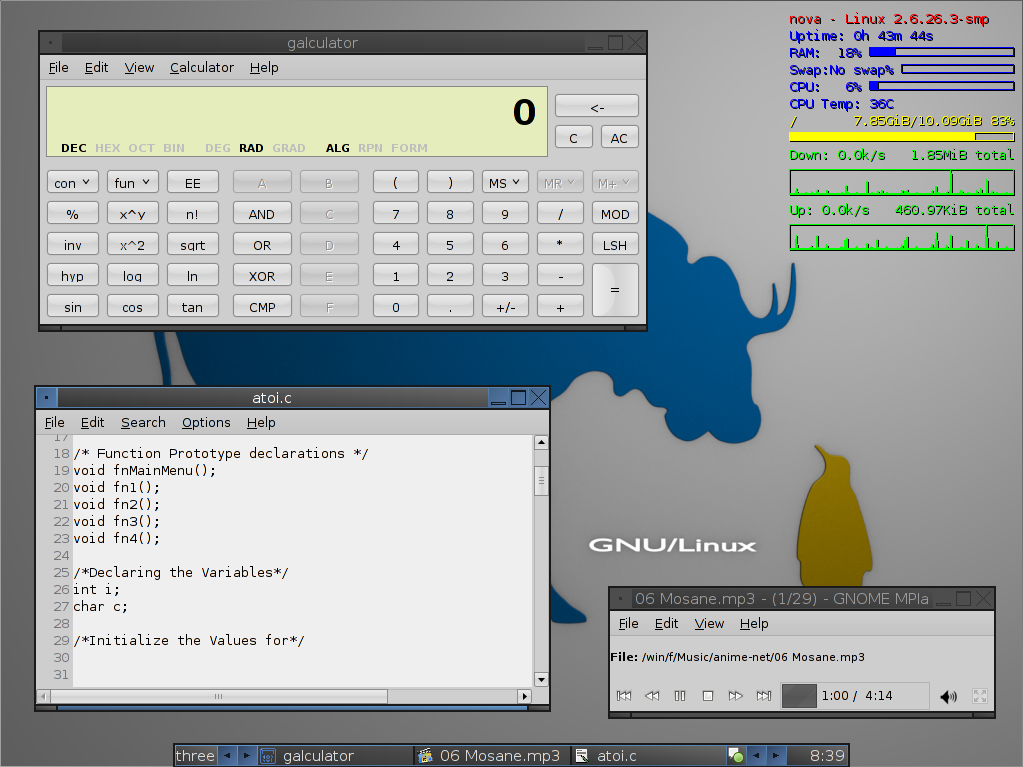Click the green system tray icon
The height and width of the screenshot is (767, 1023).
tap(736, 756)
